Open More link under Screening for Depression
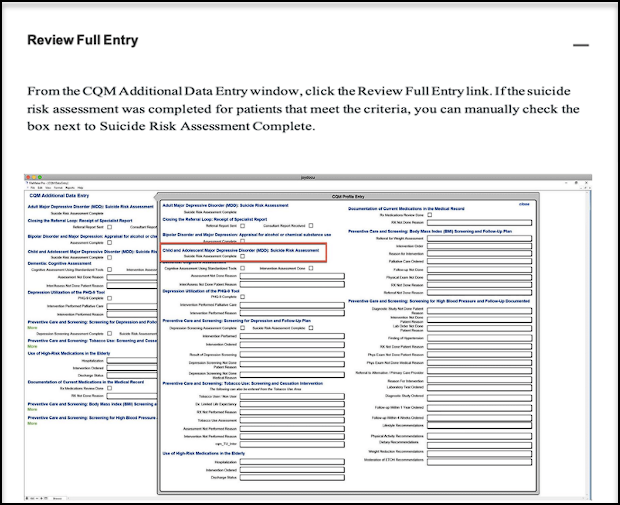 pos(32,328)
